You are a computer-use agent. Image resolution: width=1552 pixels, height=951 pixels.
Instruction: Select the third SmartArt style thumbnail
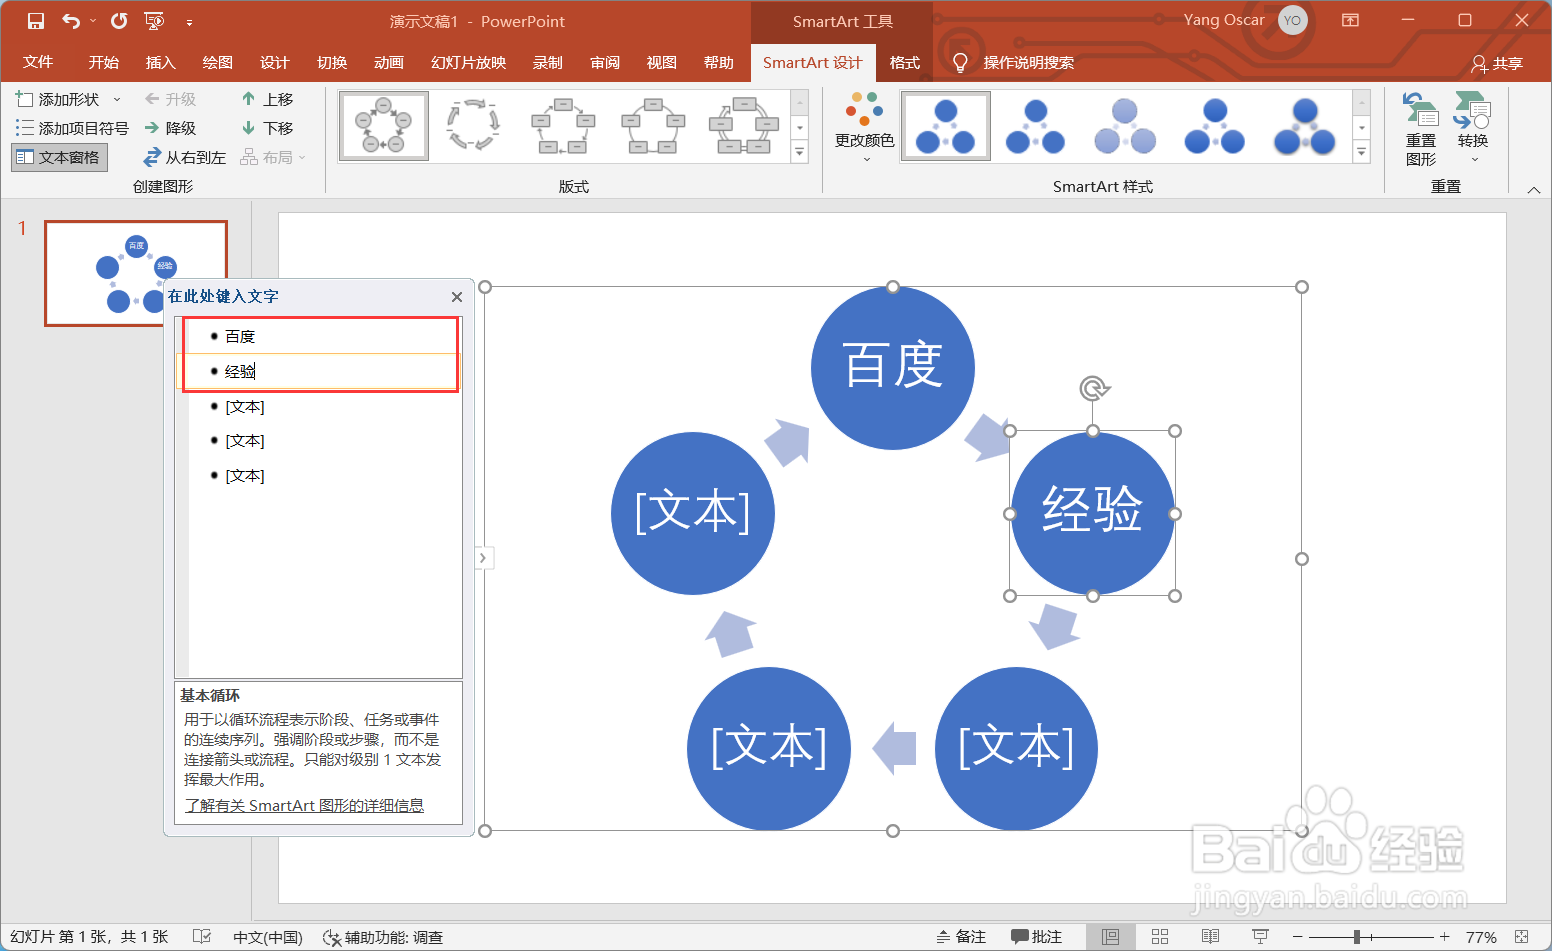coord(1125,126)
